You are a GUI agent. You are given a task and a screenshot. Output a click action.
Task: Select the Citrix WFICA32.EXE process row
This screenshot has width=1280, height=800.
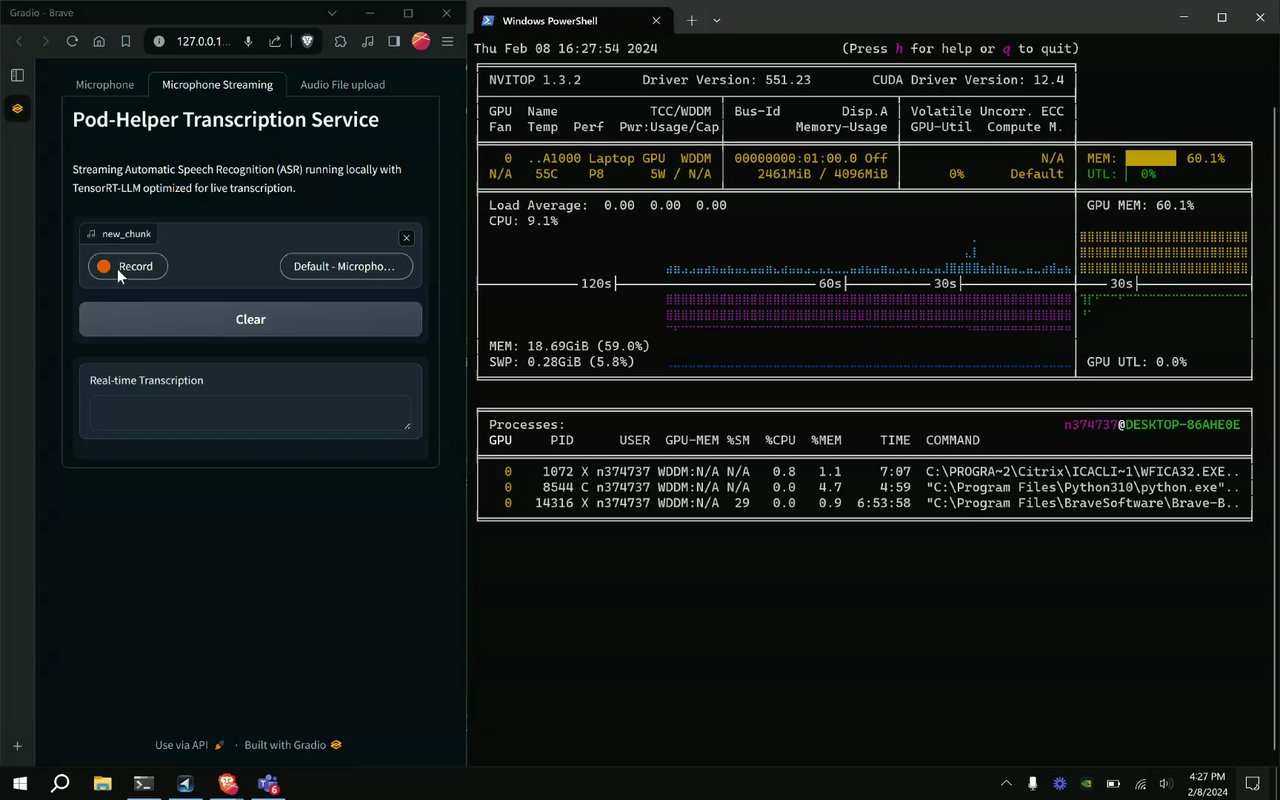[x=865, y=472]
